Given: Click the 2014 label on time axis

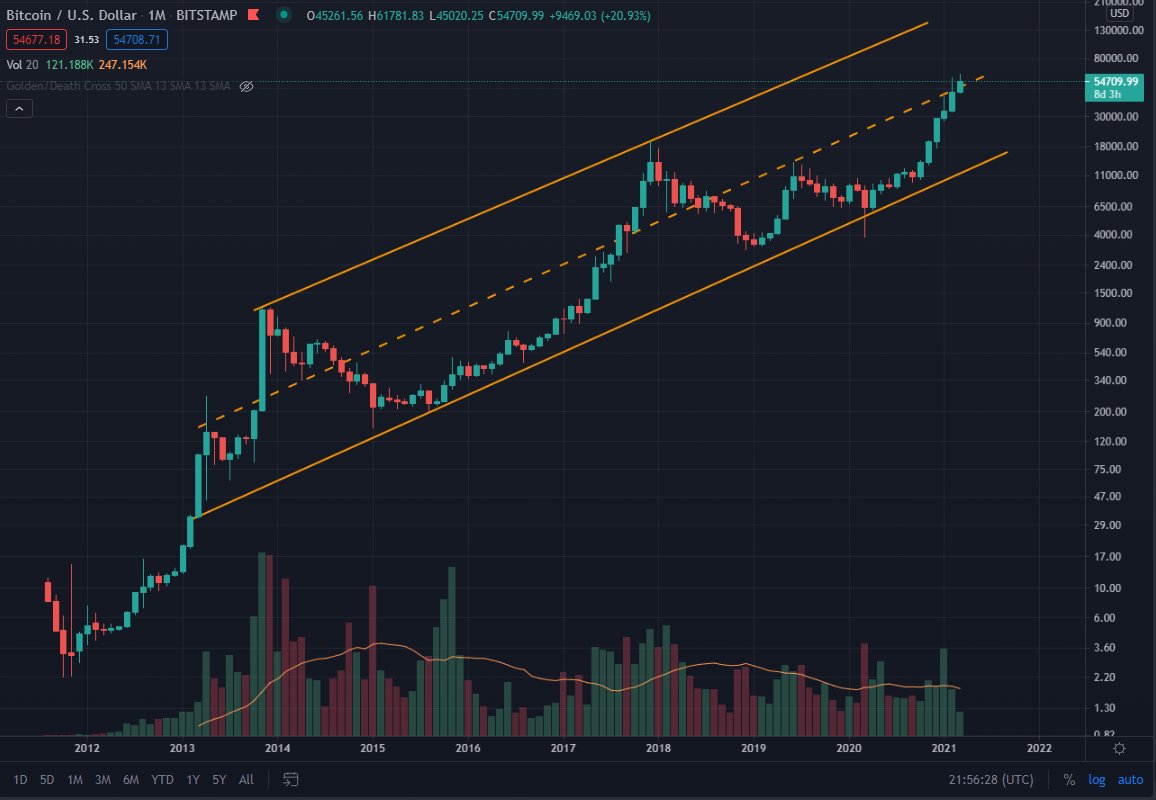Looking at the screenshot, I should [x=277, y=748].
